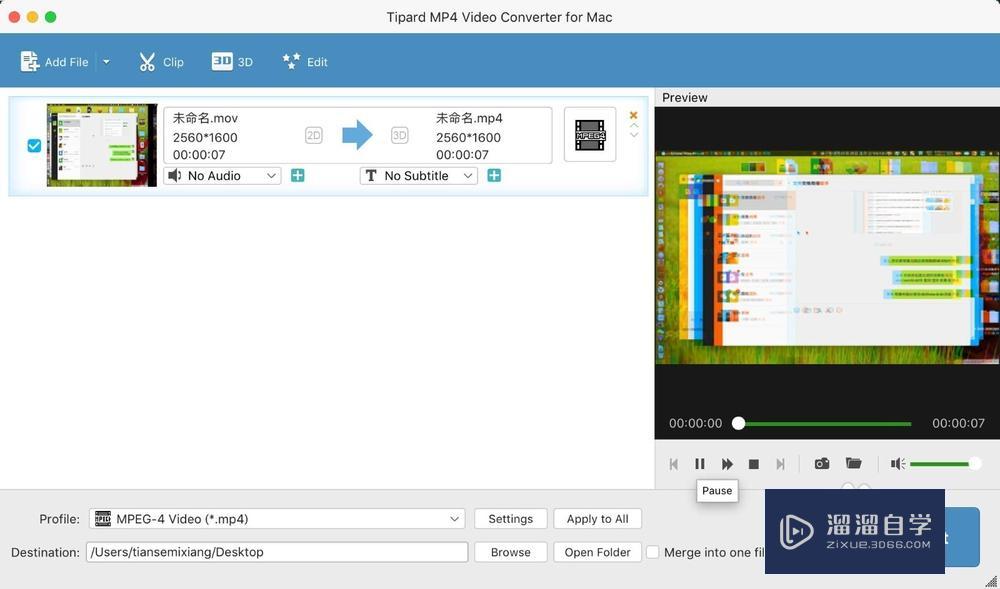Select the 未命名.mov video thumbnail
Image resolution: width=1000 pixels, height=589 pixels.
tap(101, 145)
